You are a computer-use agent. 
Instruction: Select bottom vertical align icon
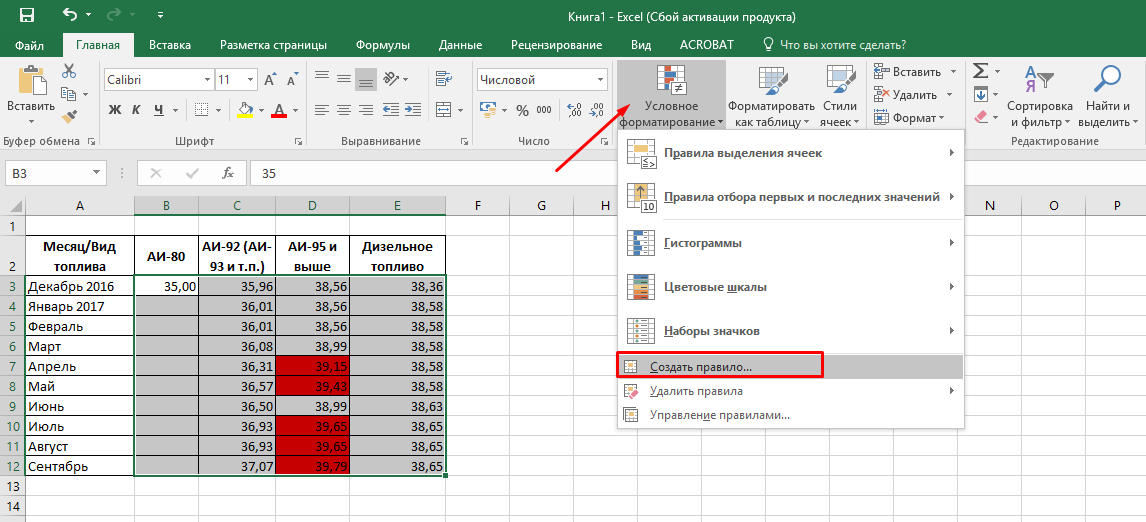point(365,80)
